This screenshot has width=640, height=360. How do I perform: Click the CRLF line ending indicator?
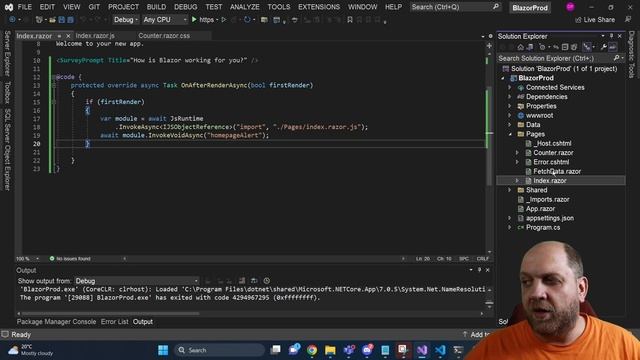pos(482,259)
